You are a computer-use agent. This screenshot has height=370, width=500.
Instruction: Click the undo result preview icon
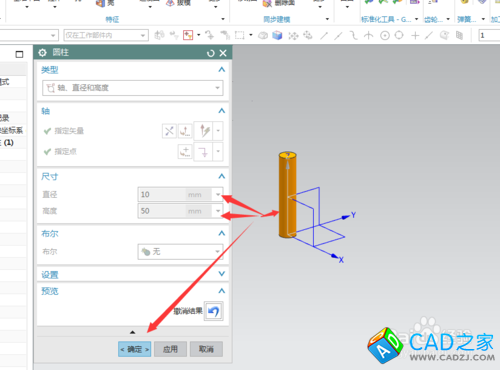pos(214,311)
